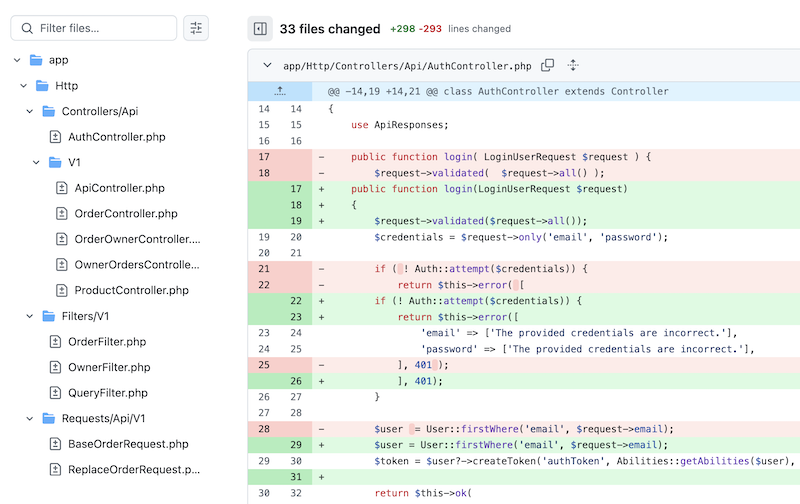The height and width of the screenshot is (504, 800).
Task: Collapse the app folder
Action: [x=17, y=60]
